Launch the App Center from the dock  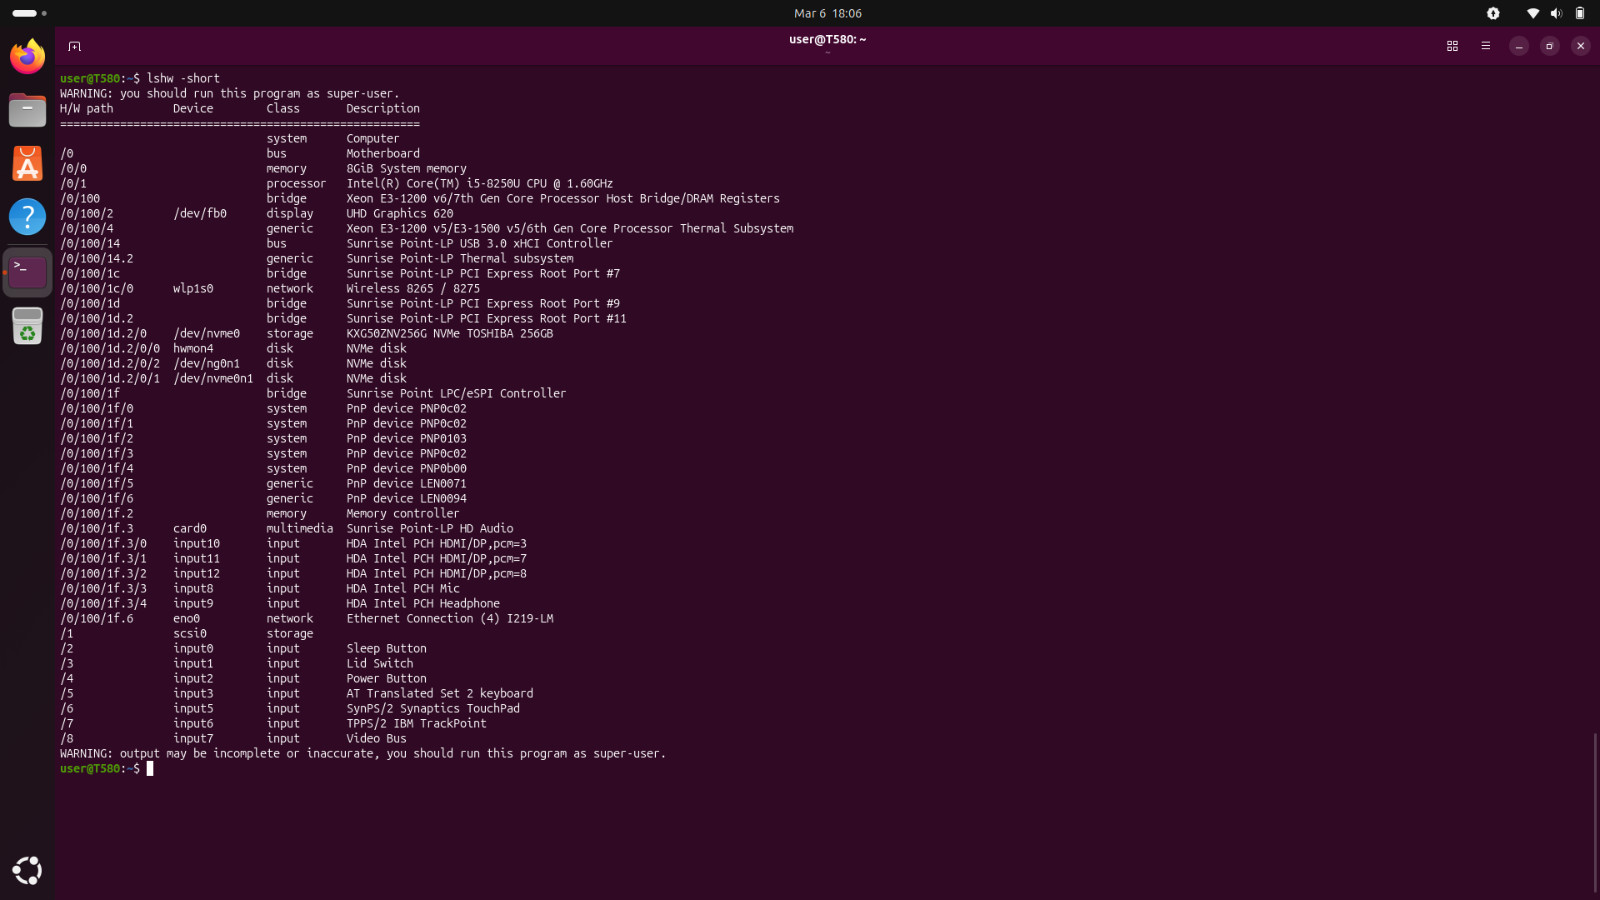tap(28, 164)
